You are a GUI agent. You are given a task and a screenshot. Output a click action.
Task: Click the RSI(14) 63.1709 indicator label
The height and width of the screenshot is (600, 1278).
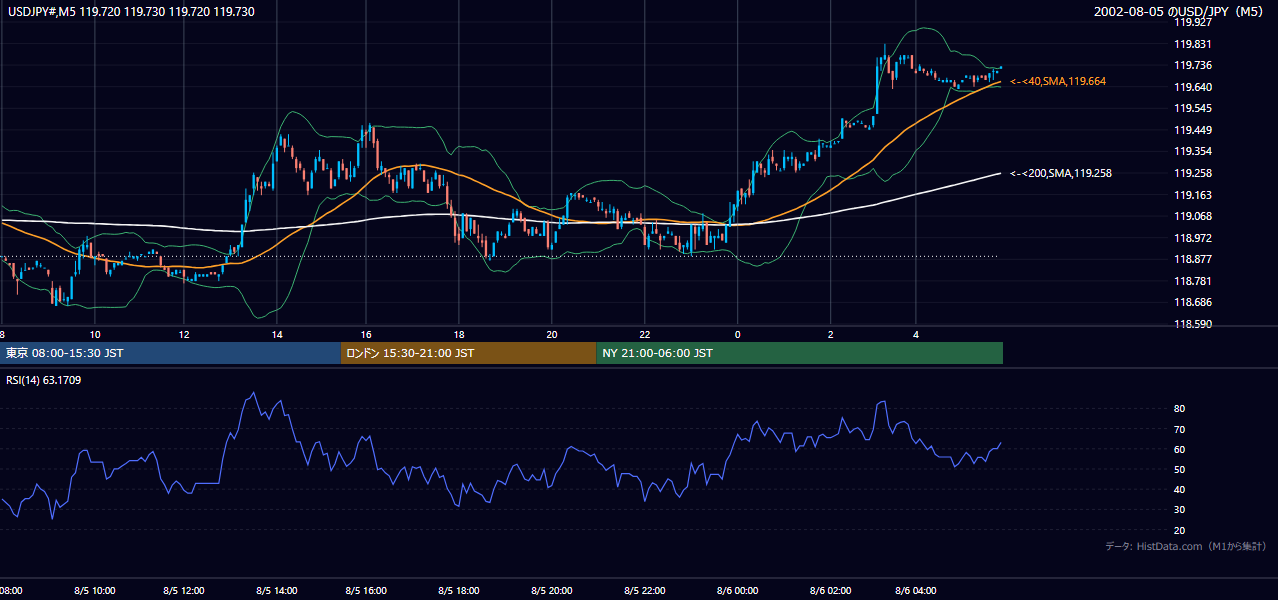42,380
